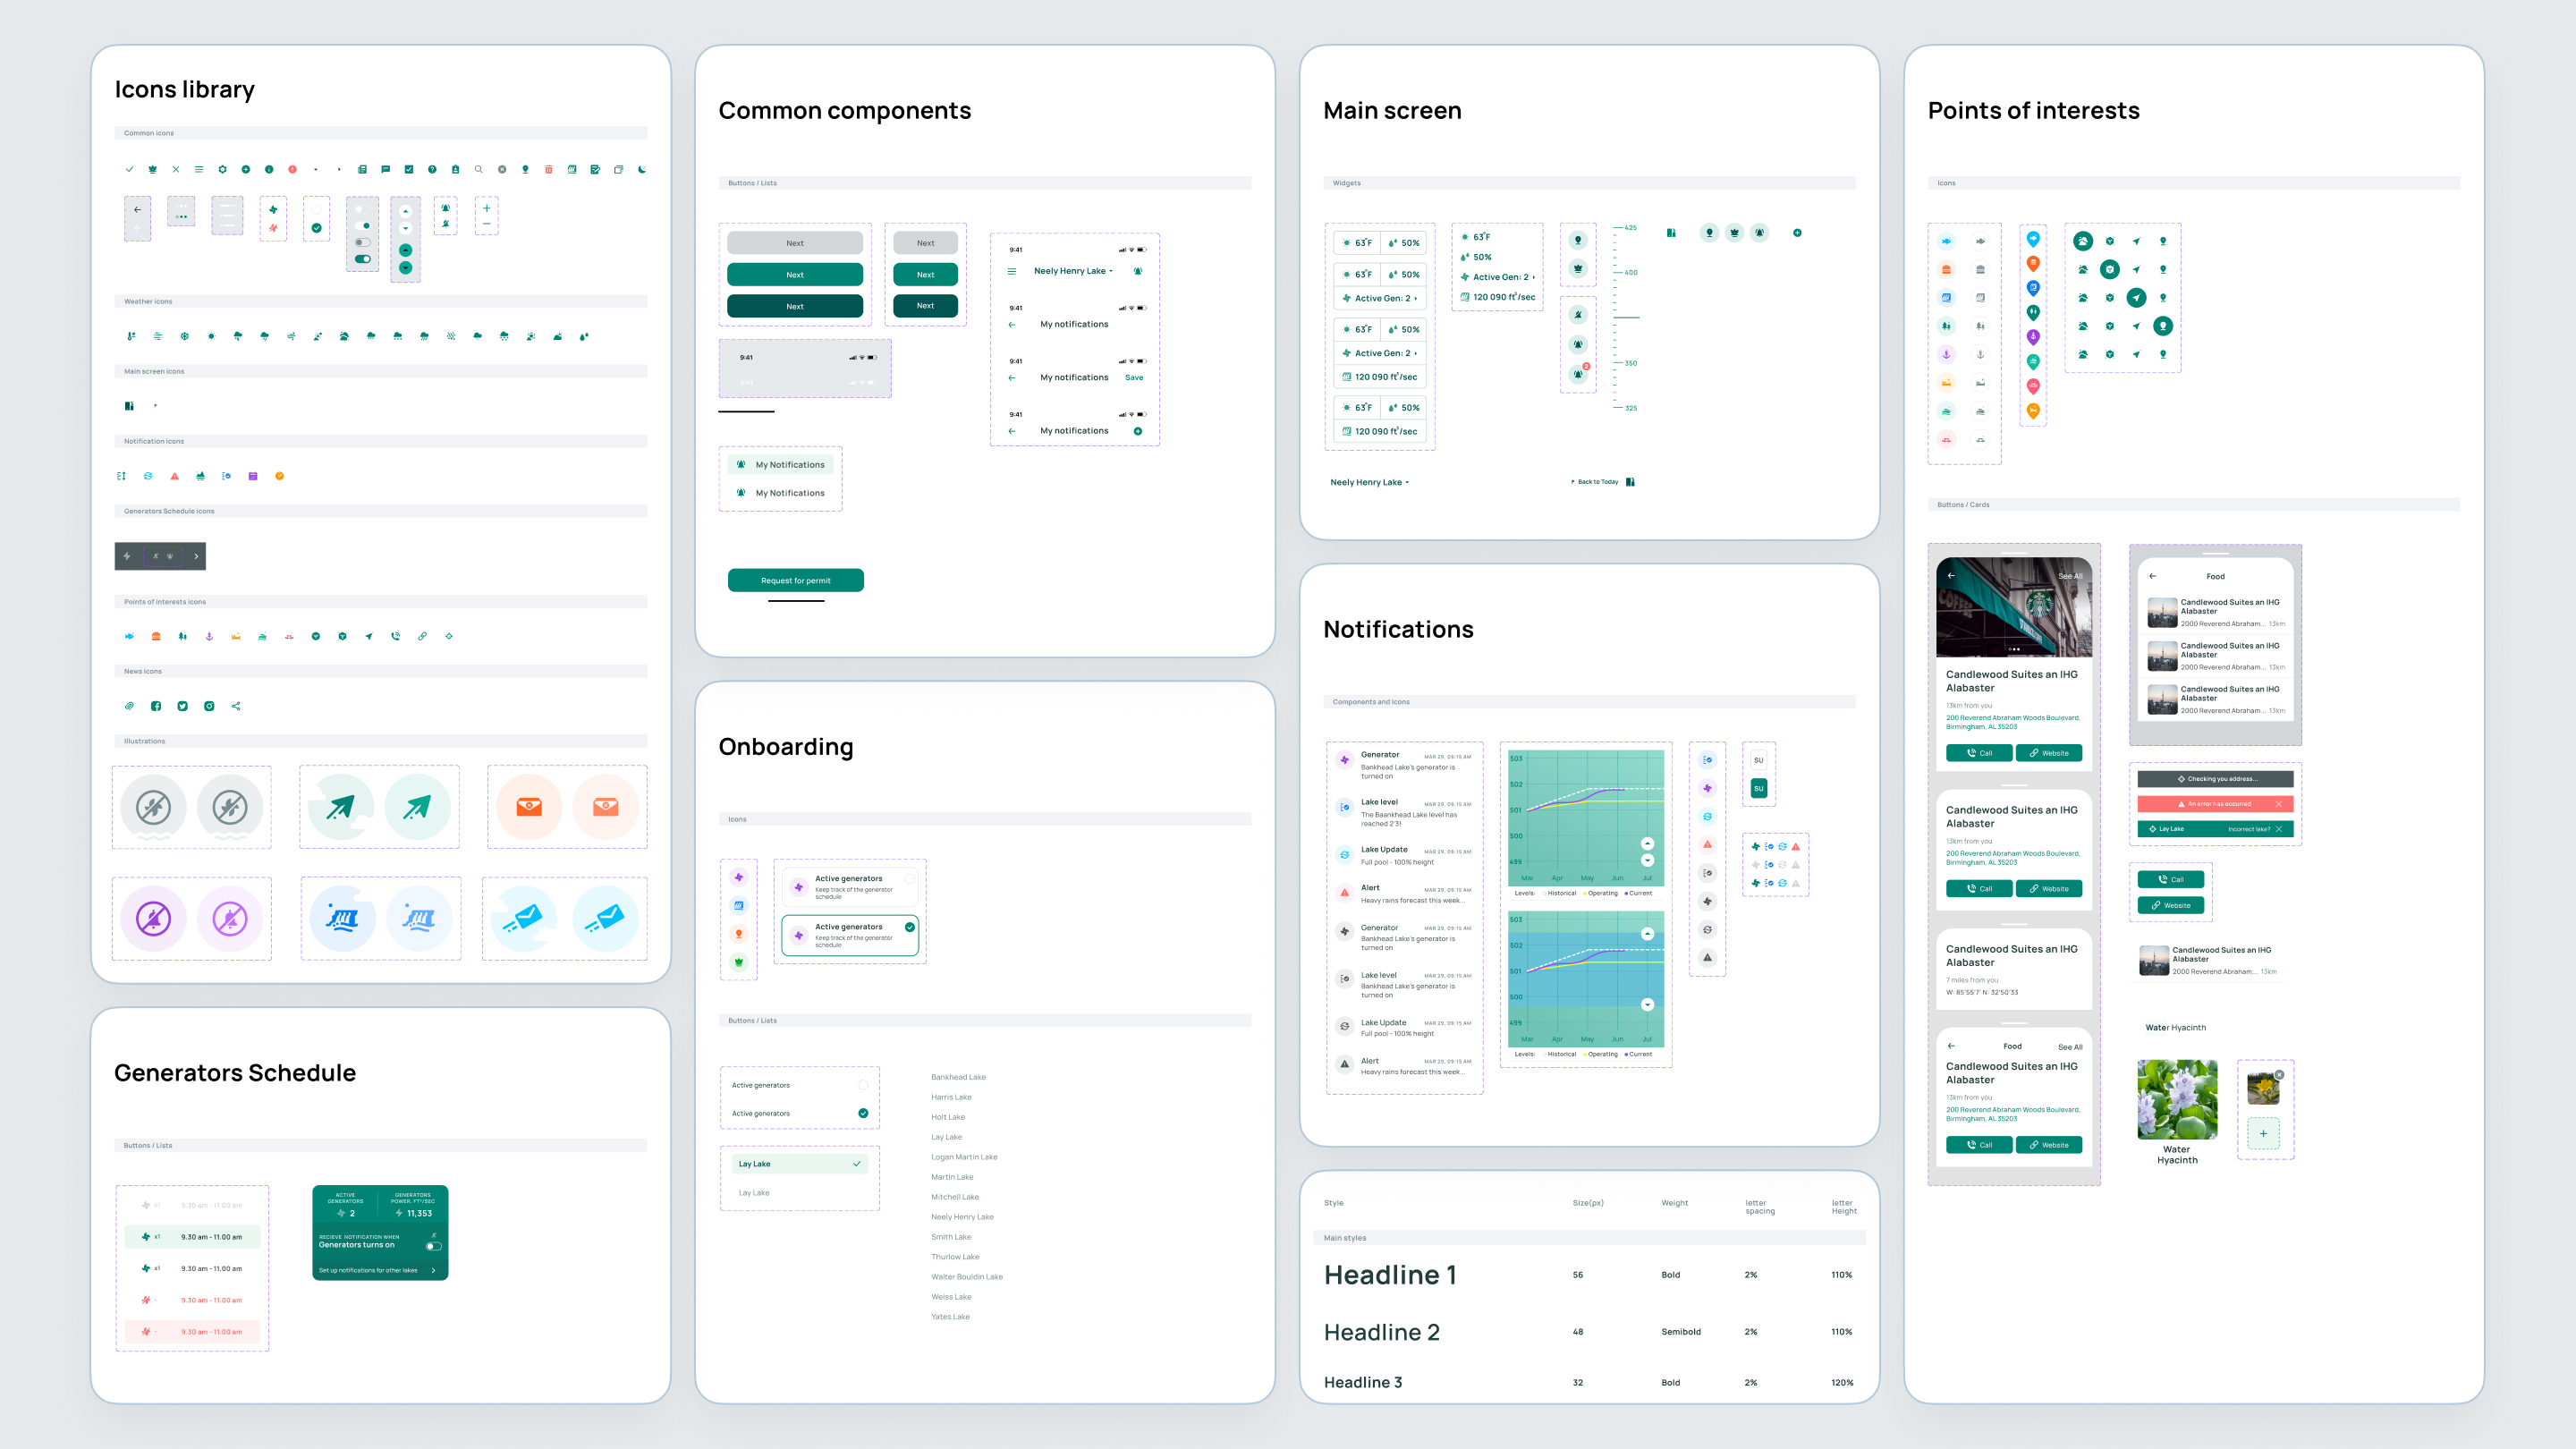The height and width of the screenshot is (1449, 2576).
Task: Click Save in the My notifications header
Action: pos(1134,378)
